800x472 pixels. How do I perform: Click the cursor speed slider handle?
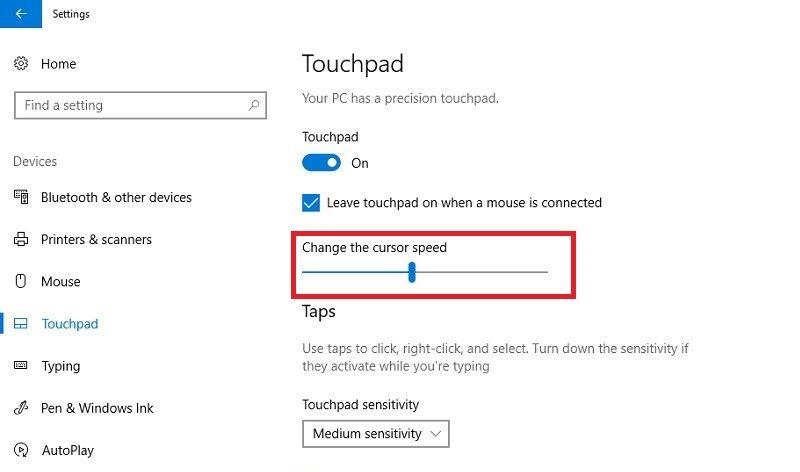point(412,272)
